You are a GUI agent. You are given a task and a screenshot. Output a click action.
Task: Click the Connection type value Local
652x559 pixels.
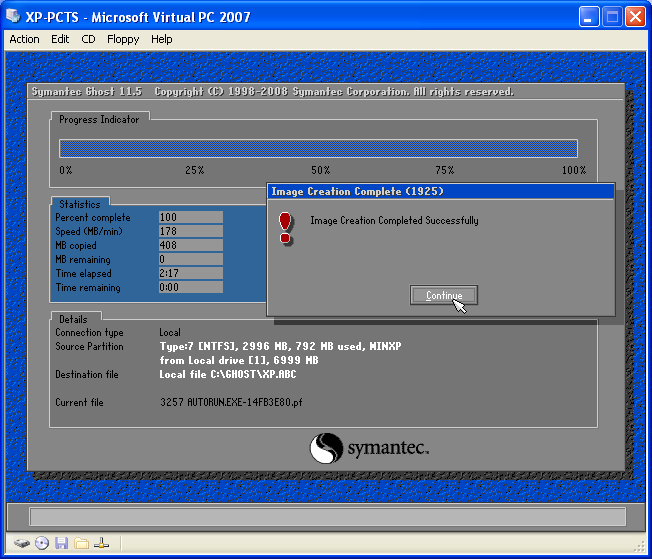170,332
